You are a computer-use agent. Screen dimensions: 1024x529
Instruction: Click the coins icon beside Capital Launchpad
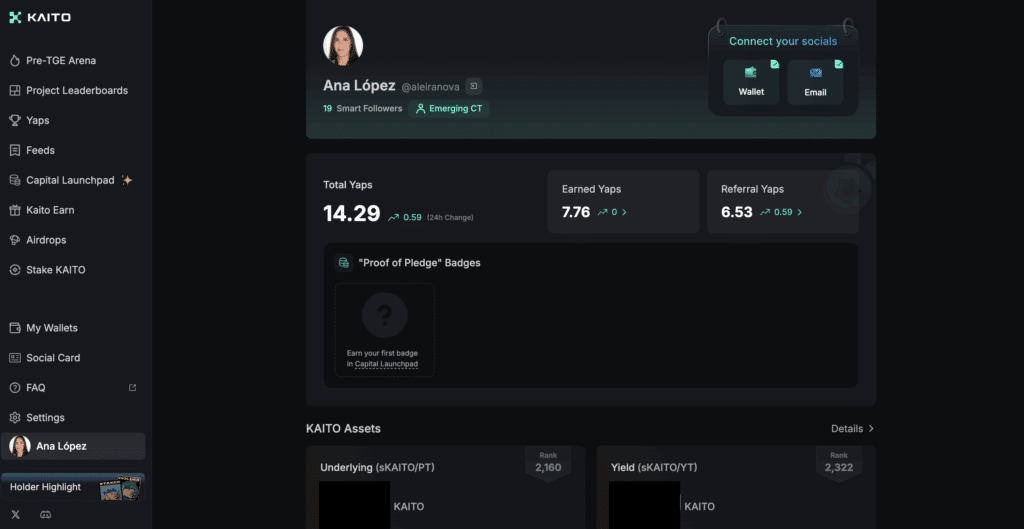coord(15,180)
